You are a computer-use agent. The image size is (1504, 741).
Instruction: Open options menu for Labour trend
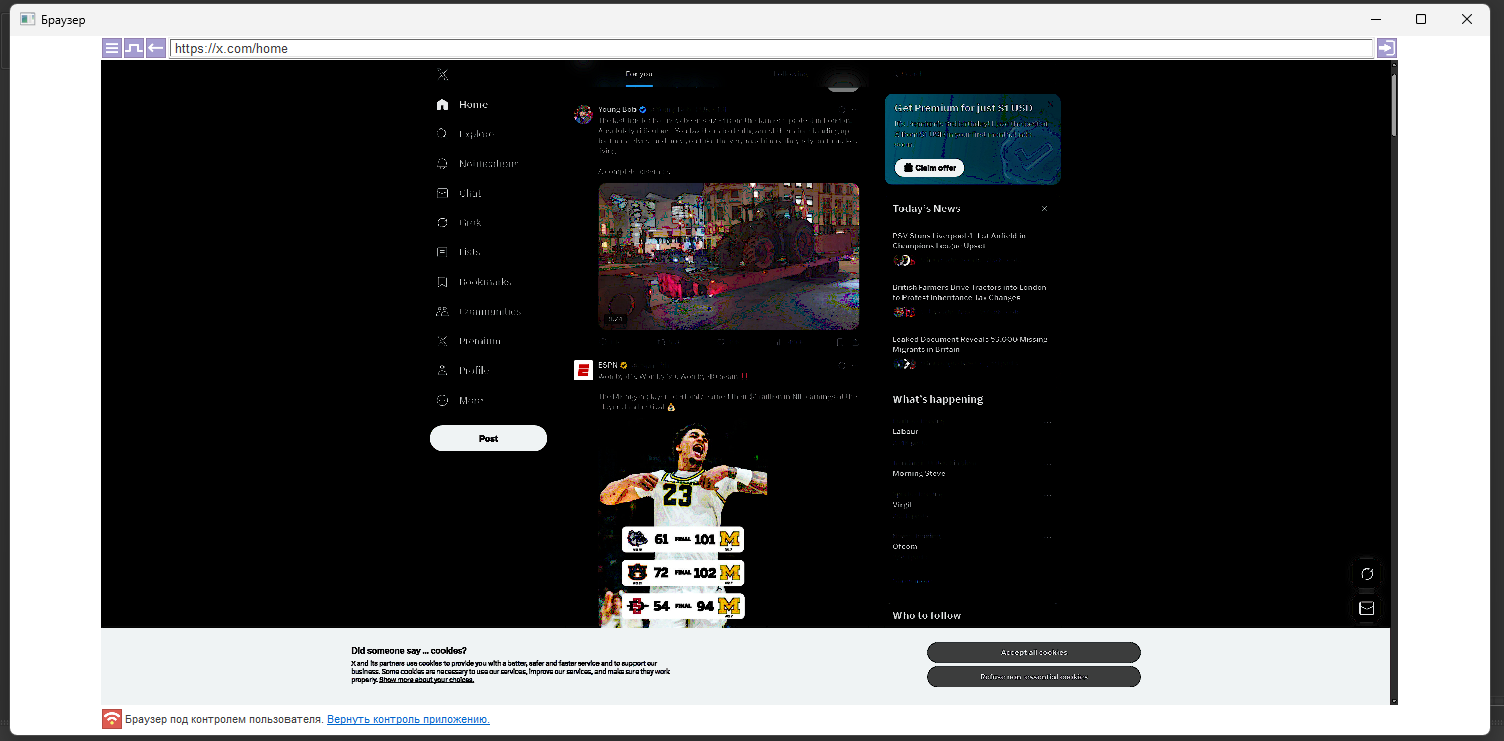1048,423
